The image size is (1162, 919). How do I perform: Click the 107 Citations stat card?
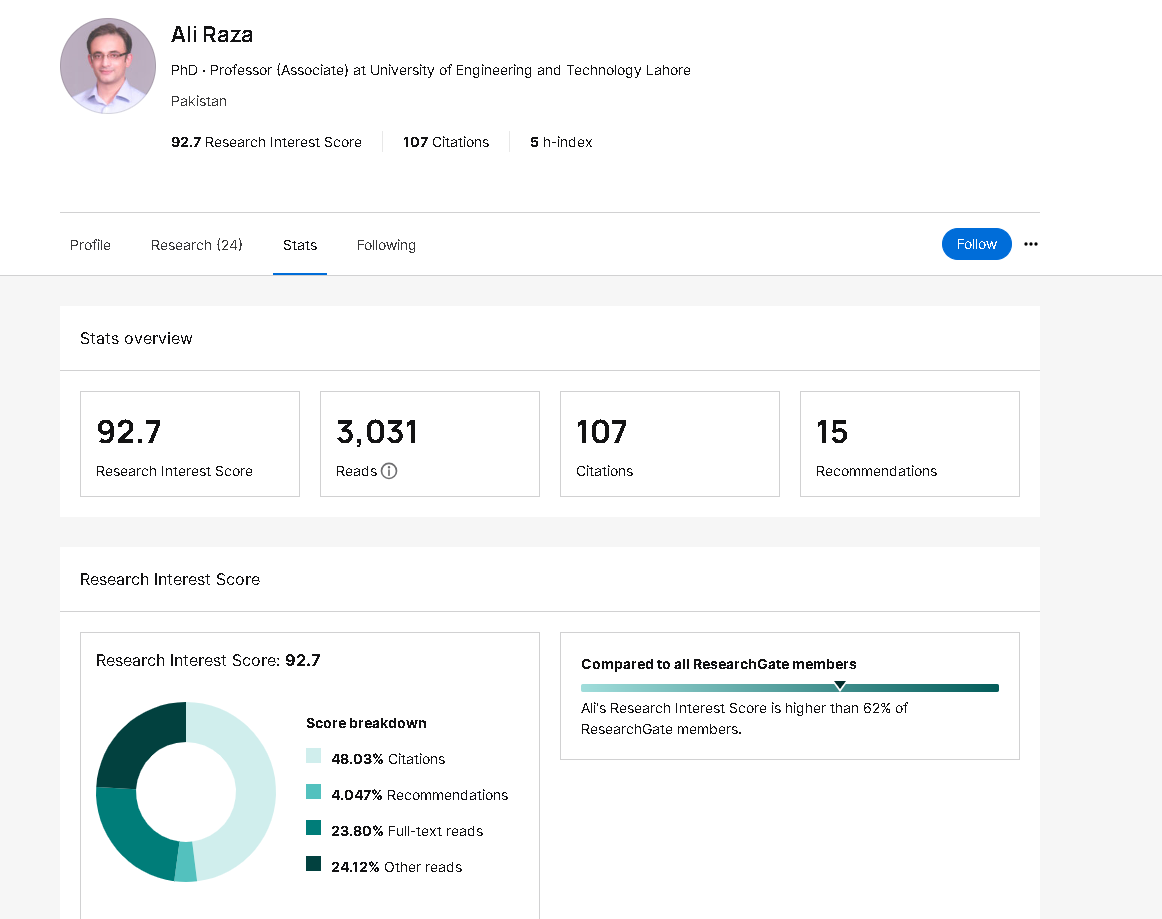670,444
